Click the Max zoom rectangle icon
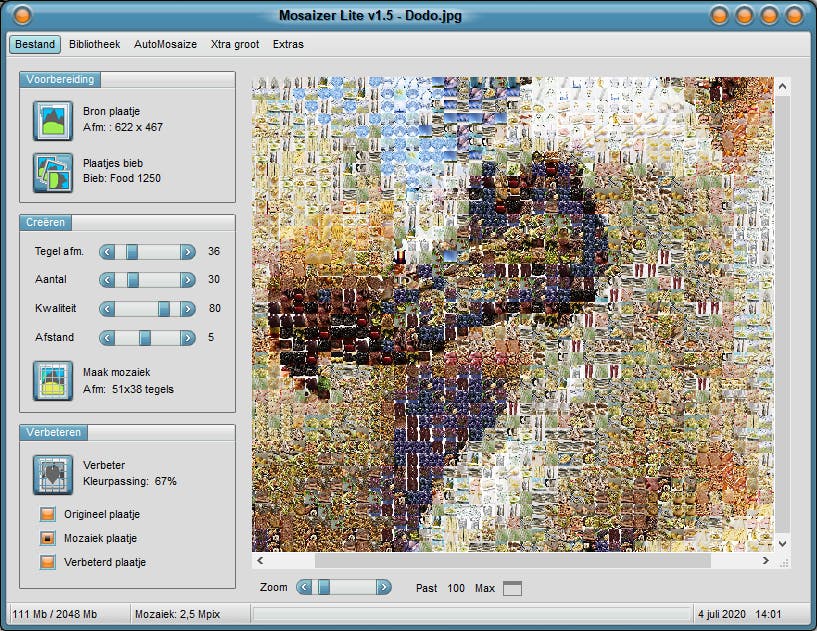Screen dimensions: 817x631 [x=512, y=588]
